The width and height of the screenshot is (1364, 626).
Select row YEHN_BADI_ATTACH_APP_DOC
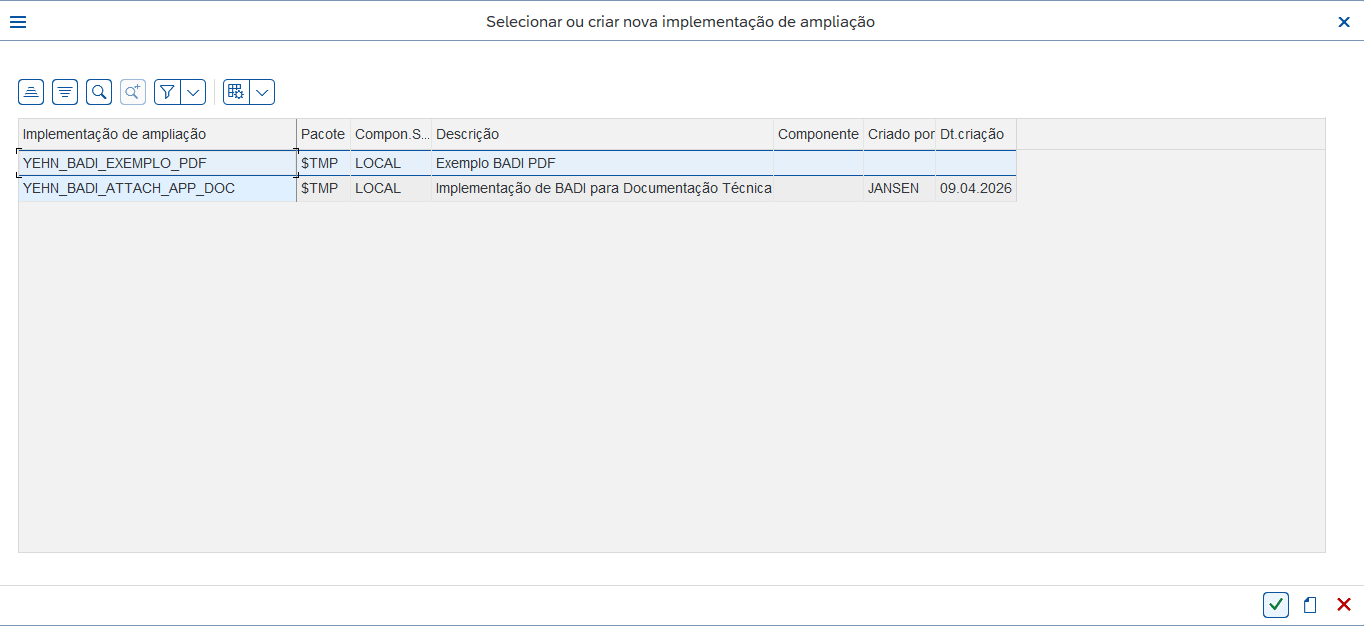coord(517,188)
